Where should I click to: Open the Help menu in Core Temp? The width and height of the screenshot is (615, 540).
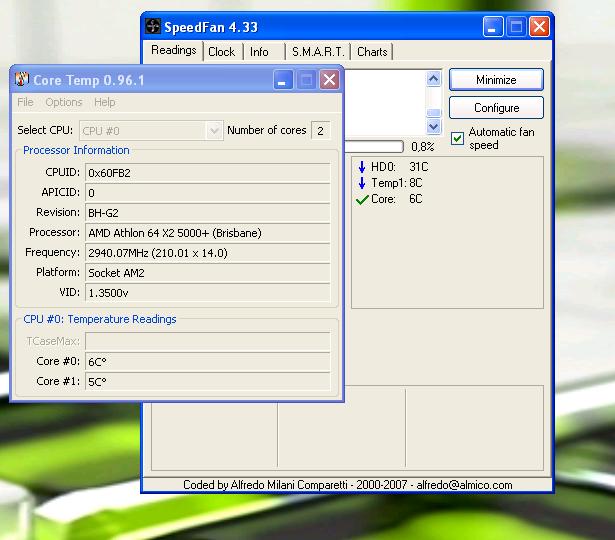(x=105, y=102)
